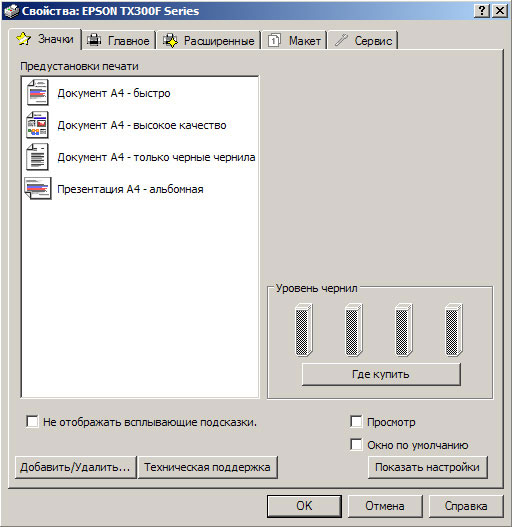Click the question mark help button in title bar

click(x=482, y=11)
